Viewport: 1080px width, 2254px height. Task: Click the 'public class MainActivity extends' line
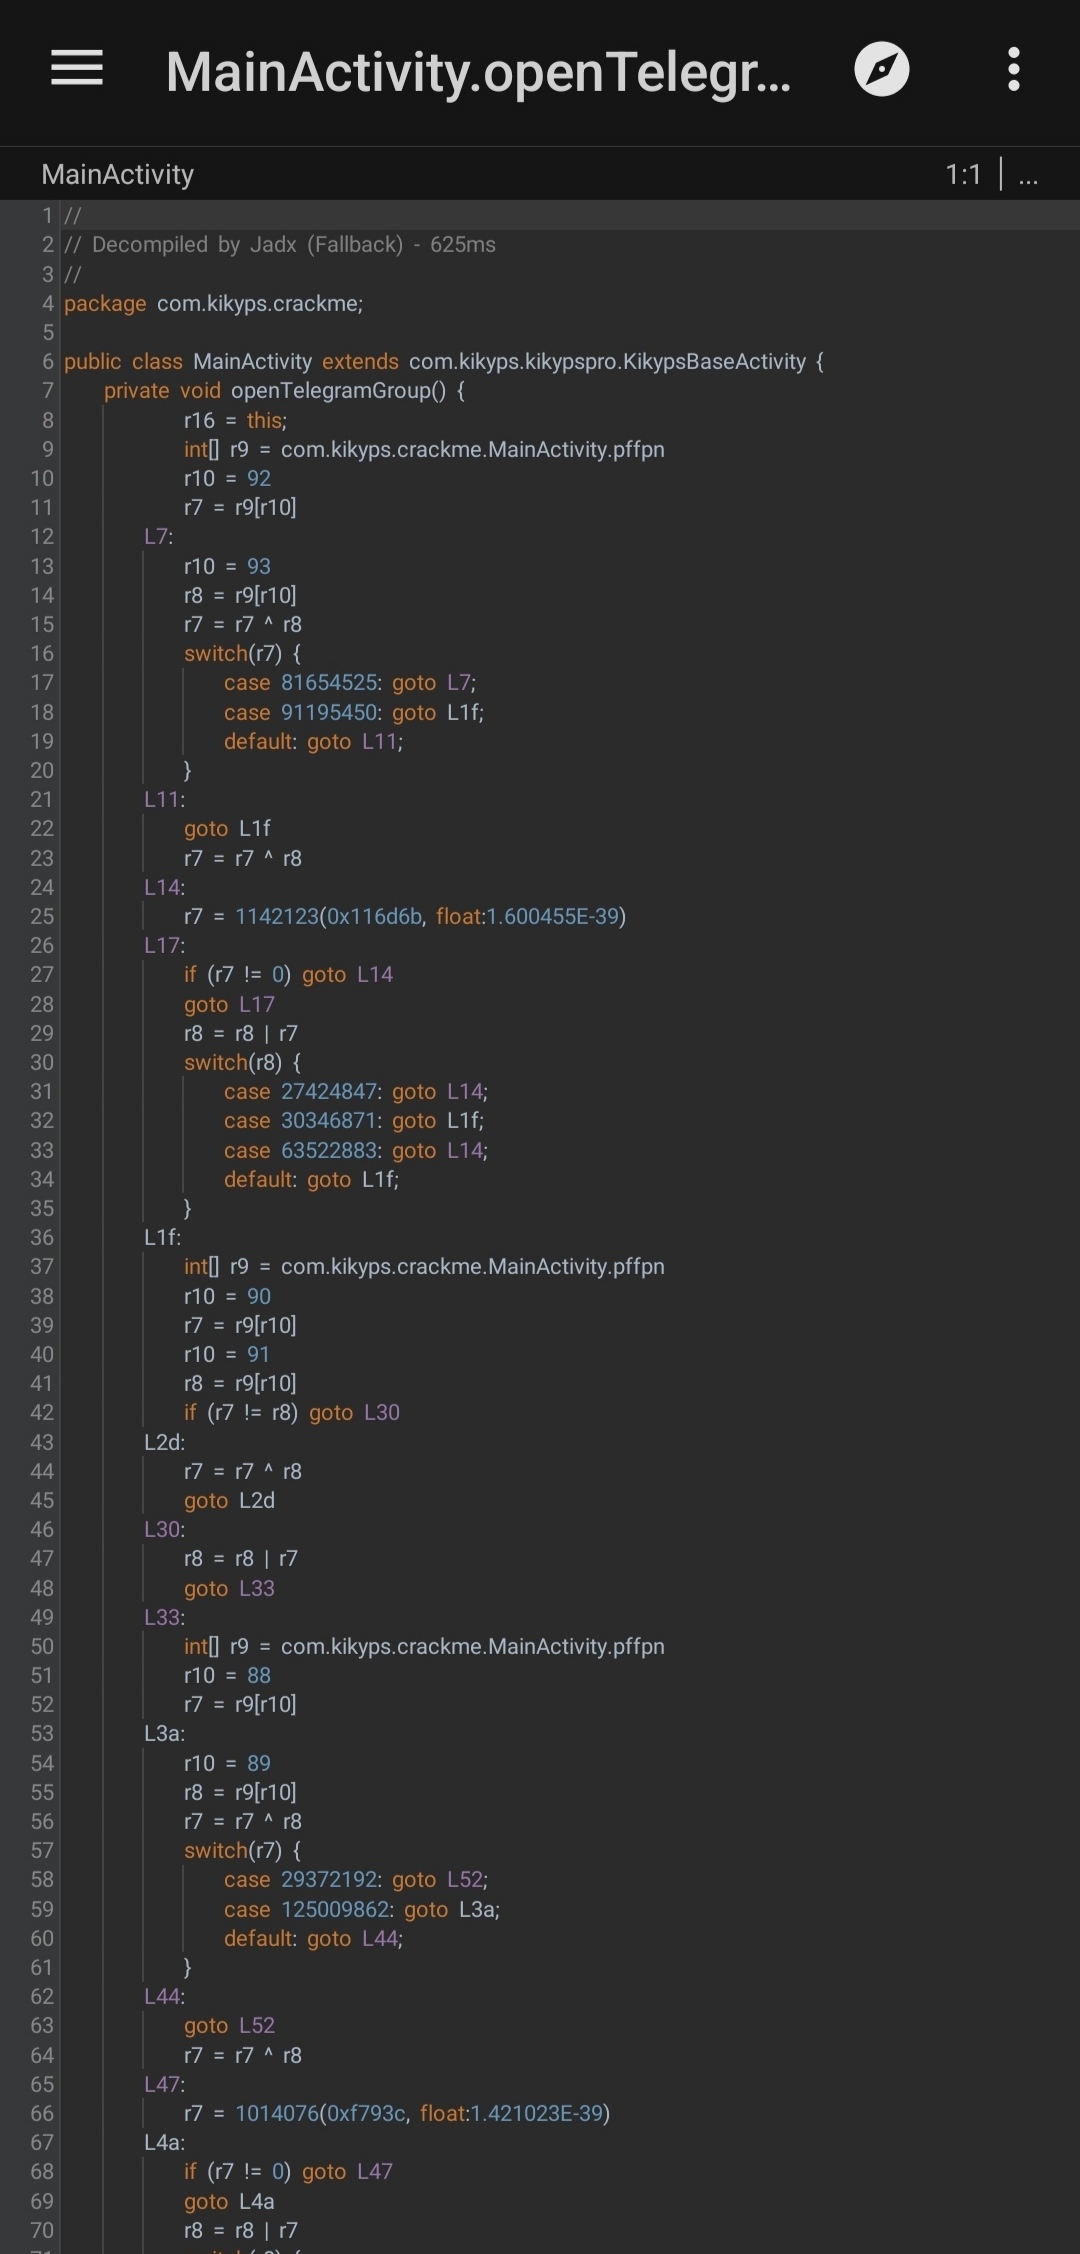coord(444,362)
